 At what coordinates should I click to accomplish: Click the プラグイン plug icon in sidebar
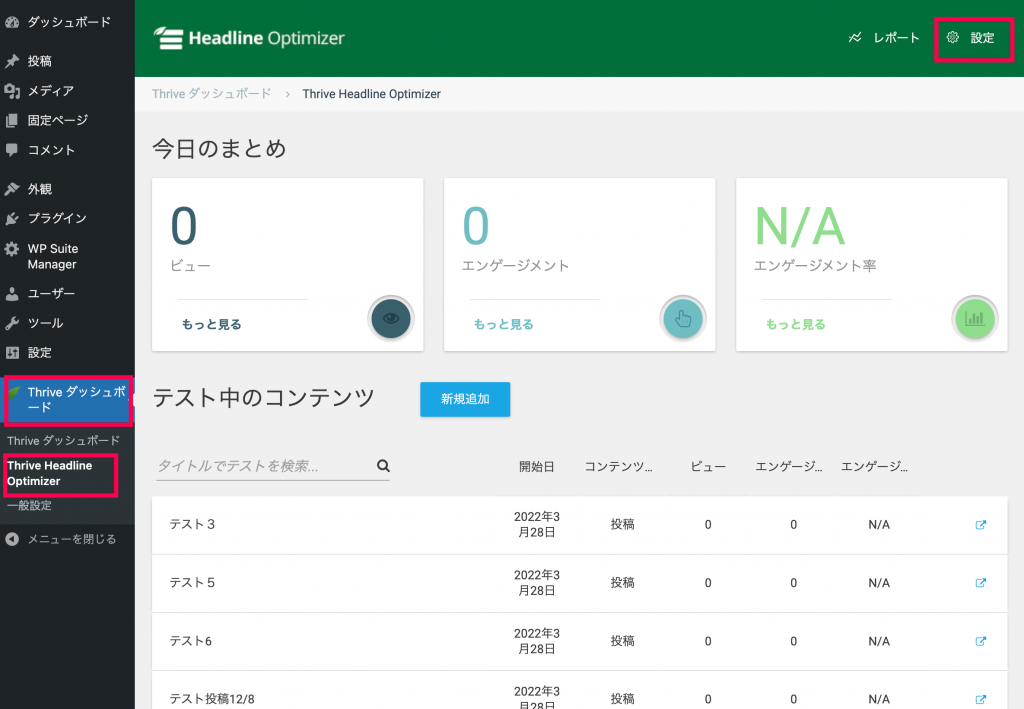click(x=12, y=218)
